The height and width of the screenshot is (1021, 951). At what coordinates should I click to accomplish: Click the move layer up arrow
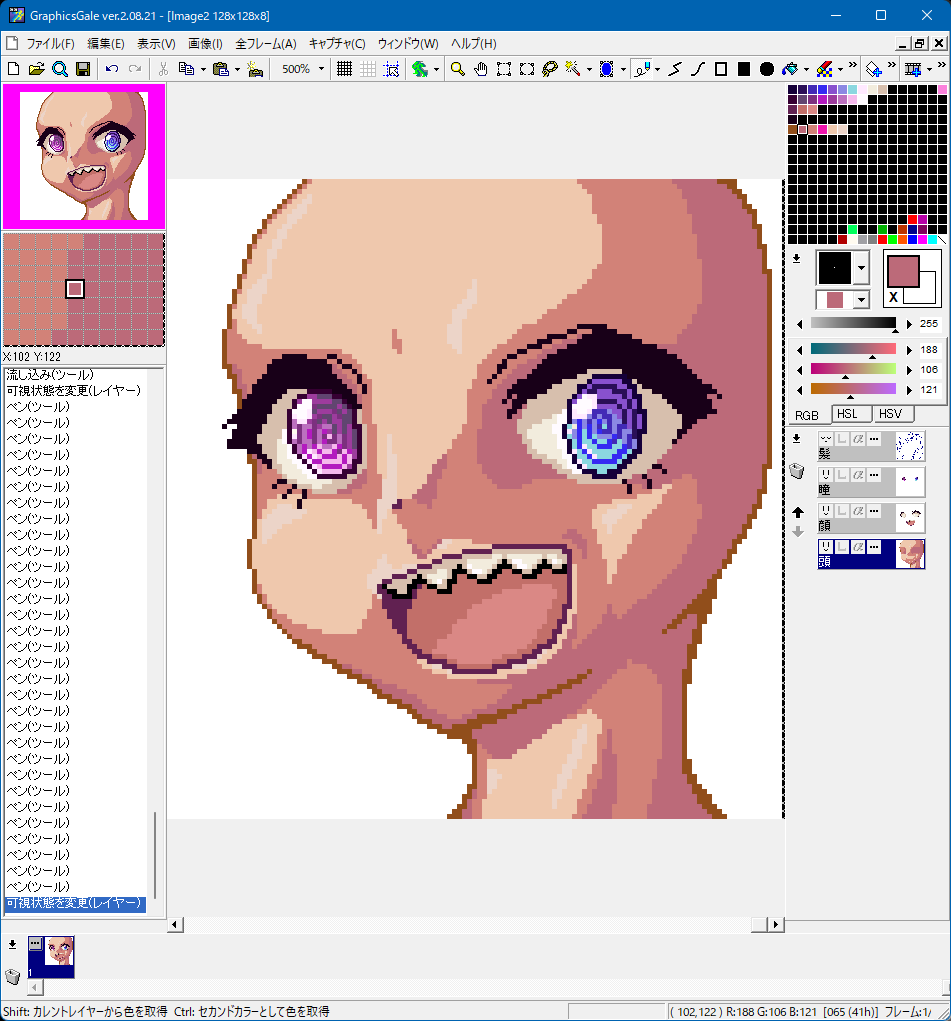[x=797, y=512]
